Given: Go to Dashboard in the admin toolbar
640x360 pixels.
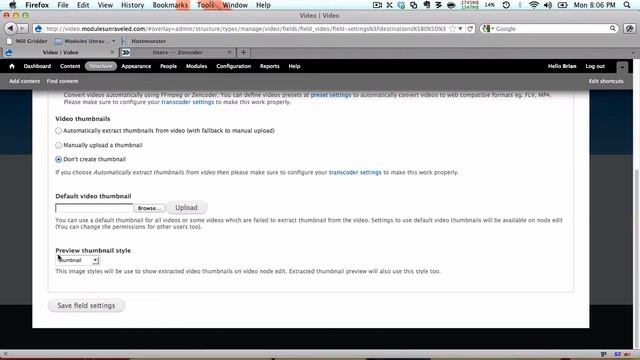Looking at the screenshot, I should click(x=37, y=66).
